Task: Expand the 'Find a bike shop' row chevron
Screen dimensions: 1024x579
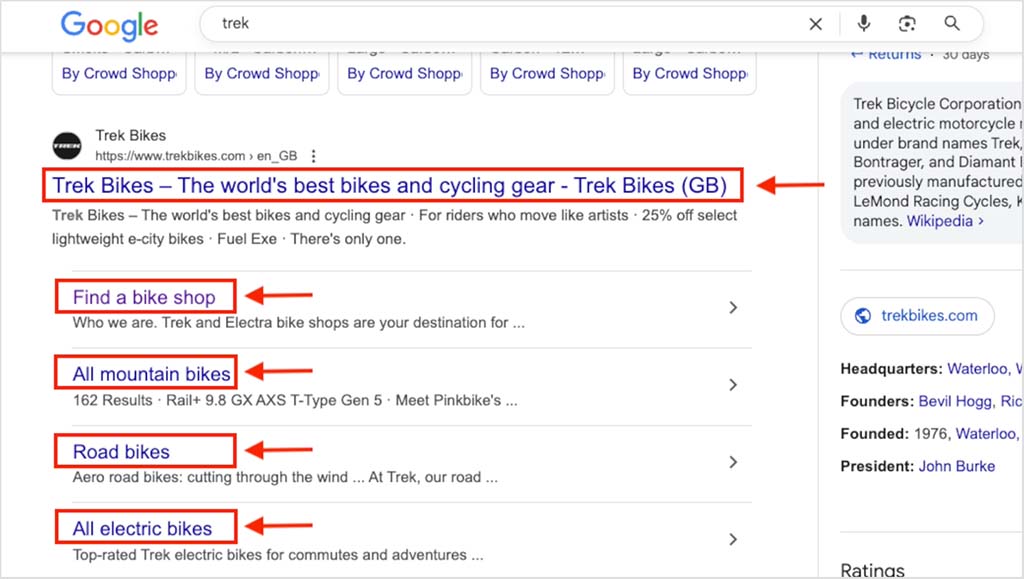Action: point(733,307)
